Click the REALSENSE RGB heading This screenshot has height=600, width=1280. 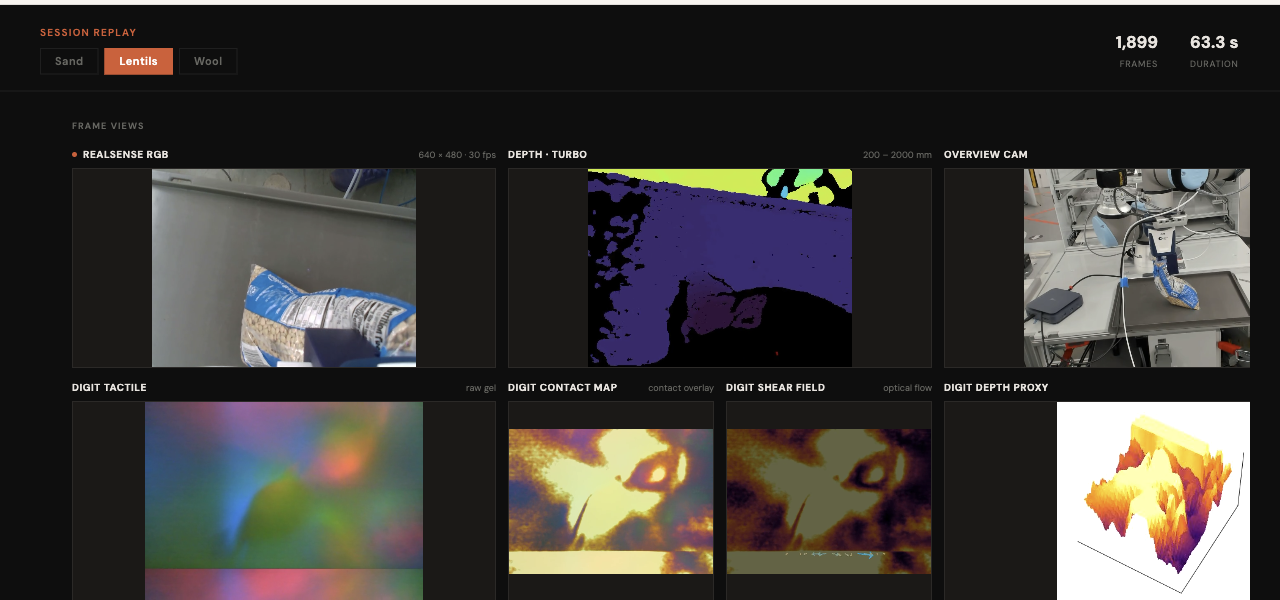[x=126, y=155]
